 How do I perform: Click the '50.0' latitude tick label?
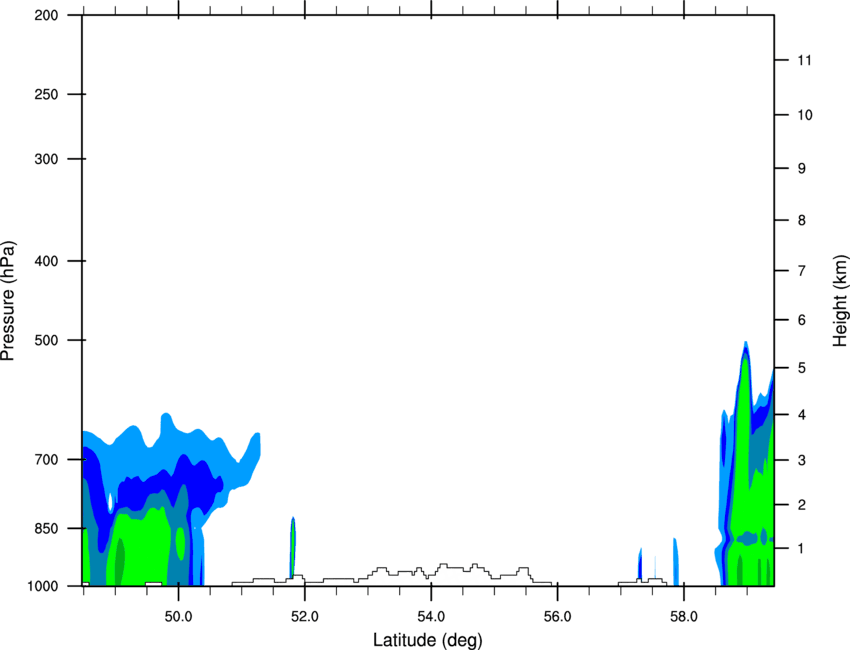tap(178, 617)
